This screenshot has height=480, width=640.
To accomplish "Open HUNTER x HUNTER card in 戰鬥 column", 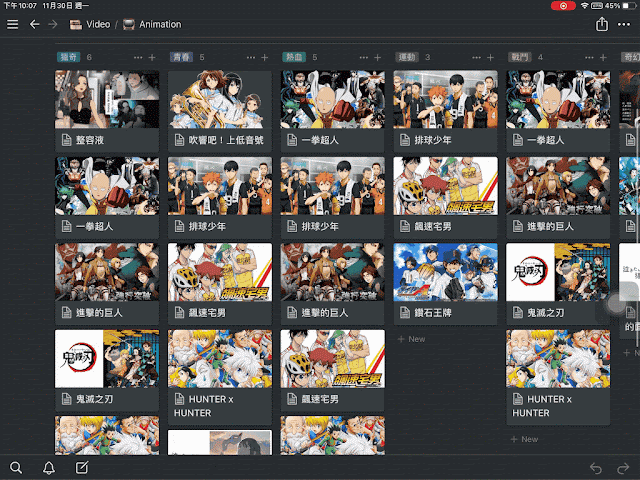I will 558,378.
